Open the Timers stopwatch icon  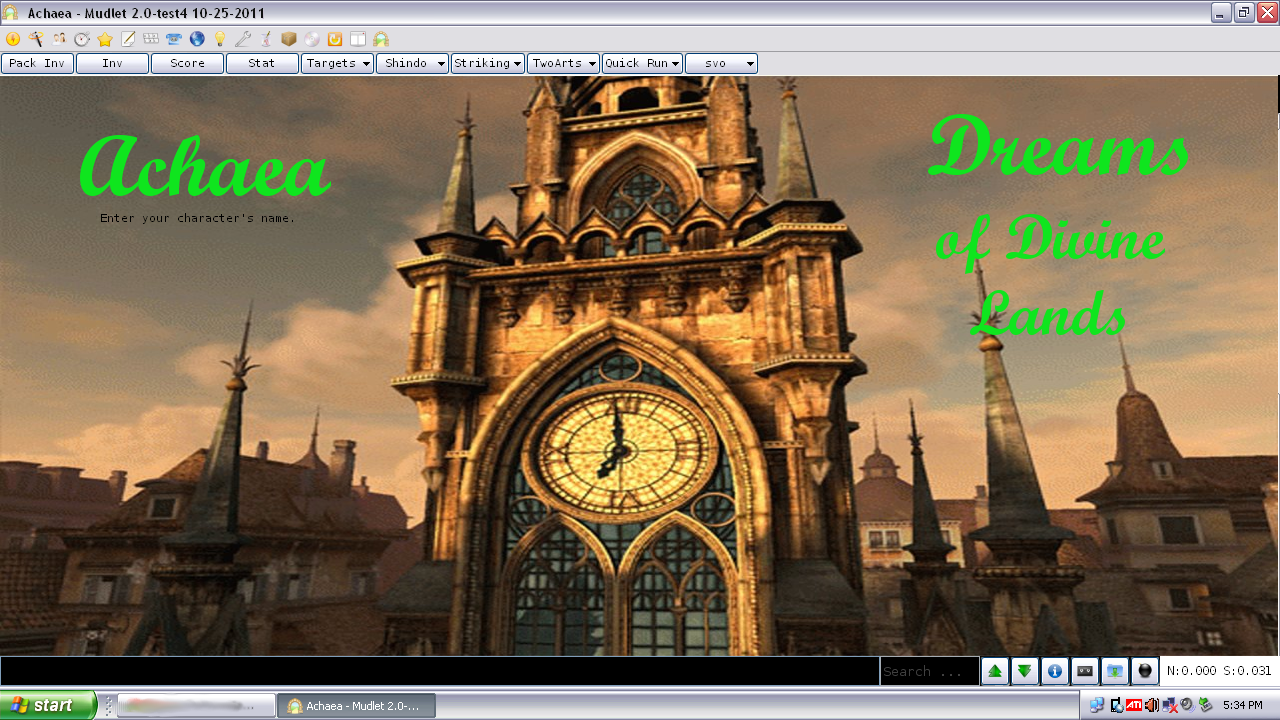(82, 39)
